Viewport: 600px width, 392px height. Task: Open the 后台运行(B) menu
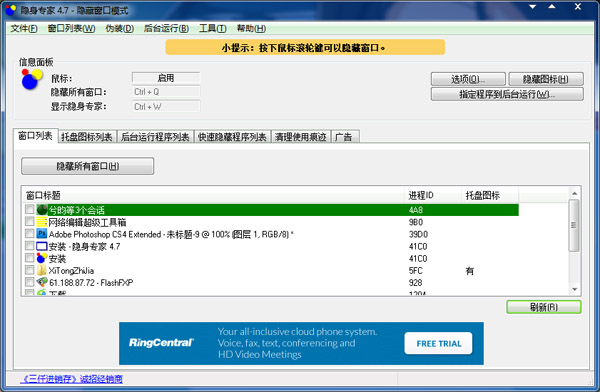point(166,28)
